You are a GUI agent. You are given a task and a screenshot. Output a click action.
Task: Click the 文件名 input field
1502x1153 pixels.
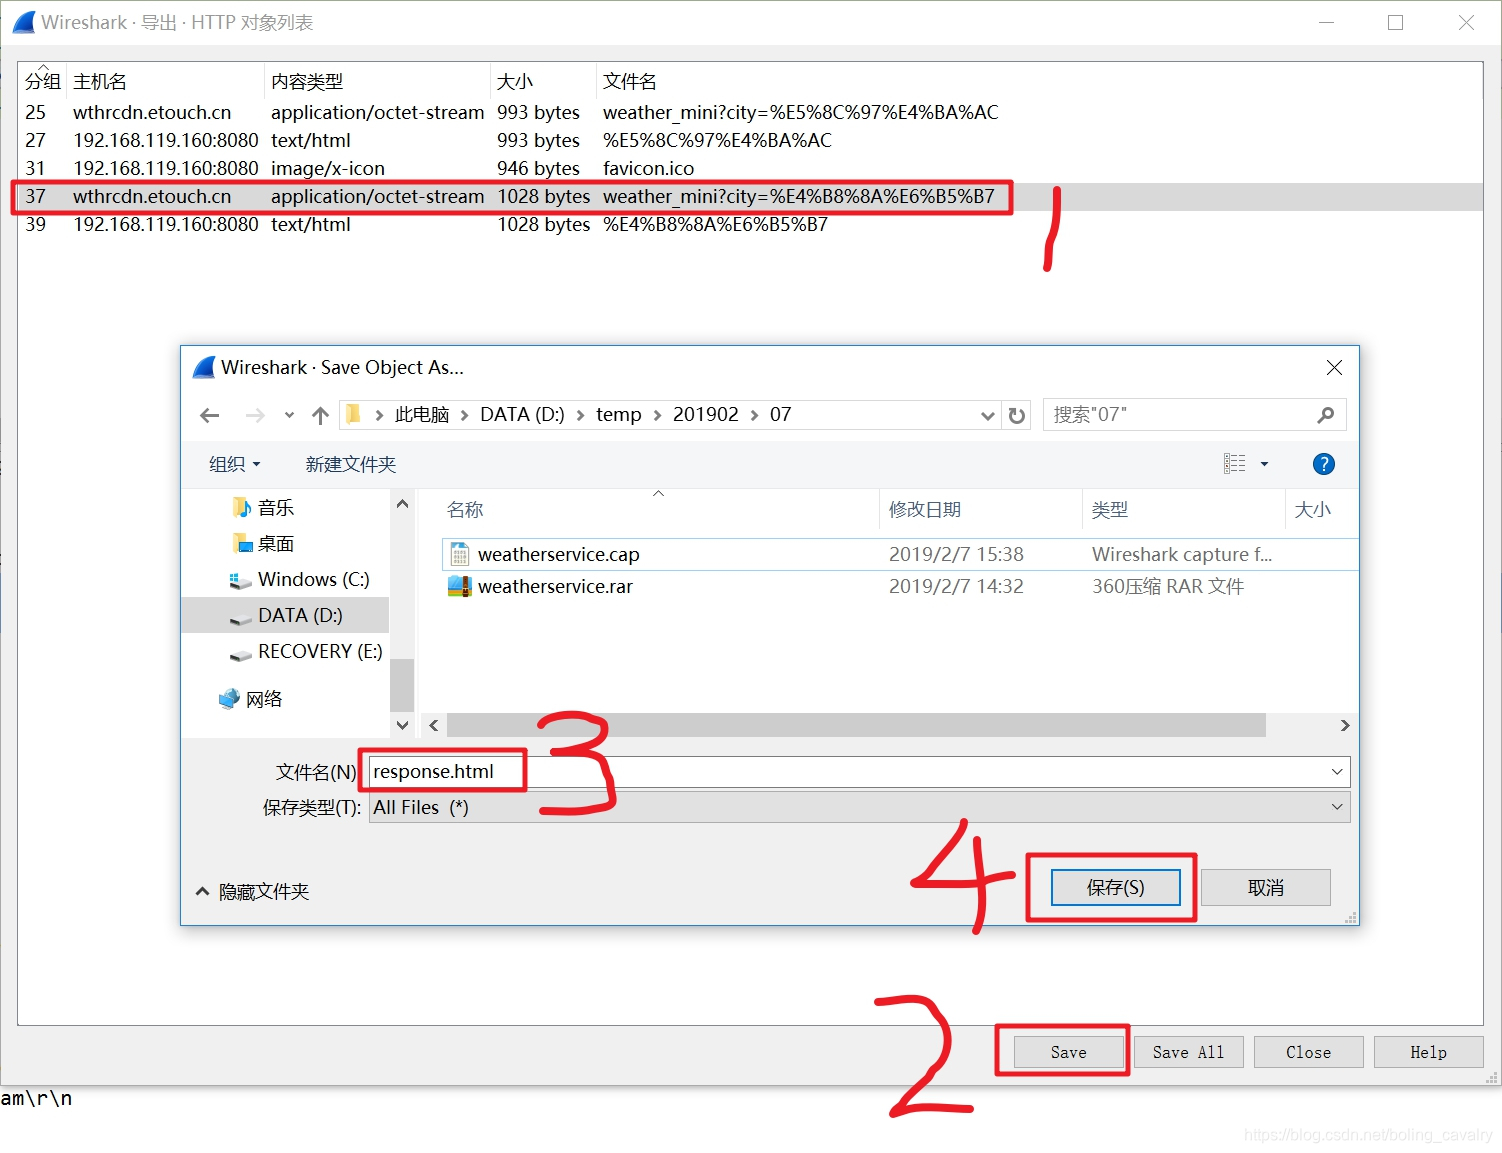tap(859, 772)
